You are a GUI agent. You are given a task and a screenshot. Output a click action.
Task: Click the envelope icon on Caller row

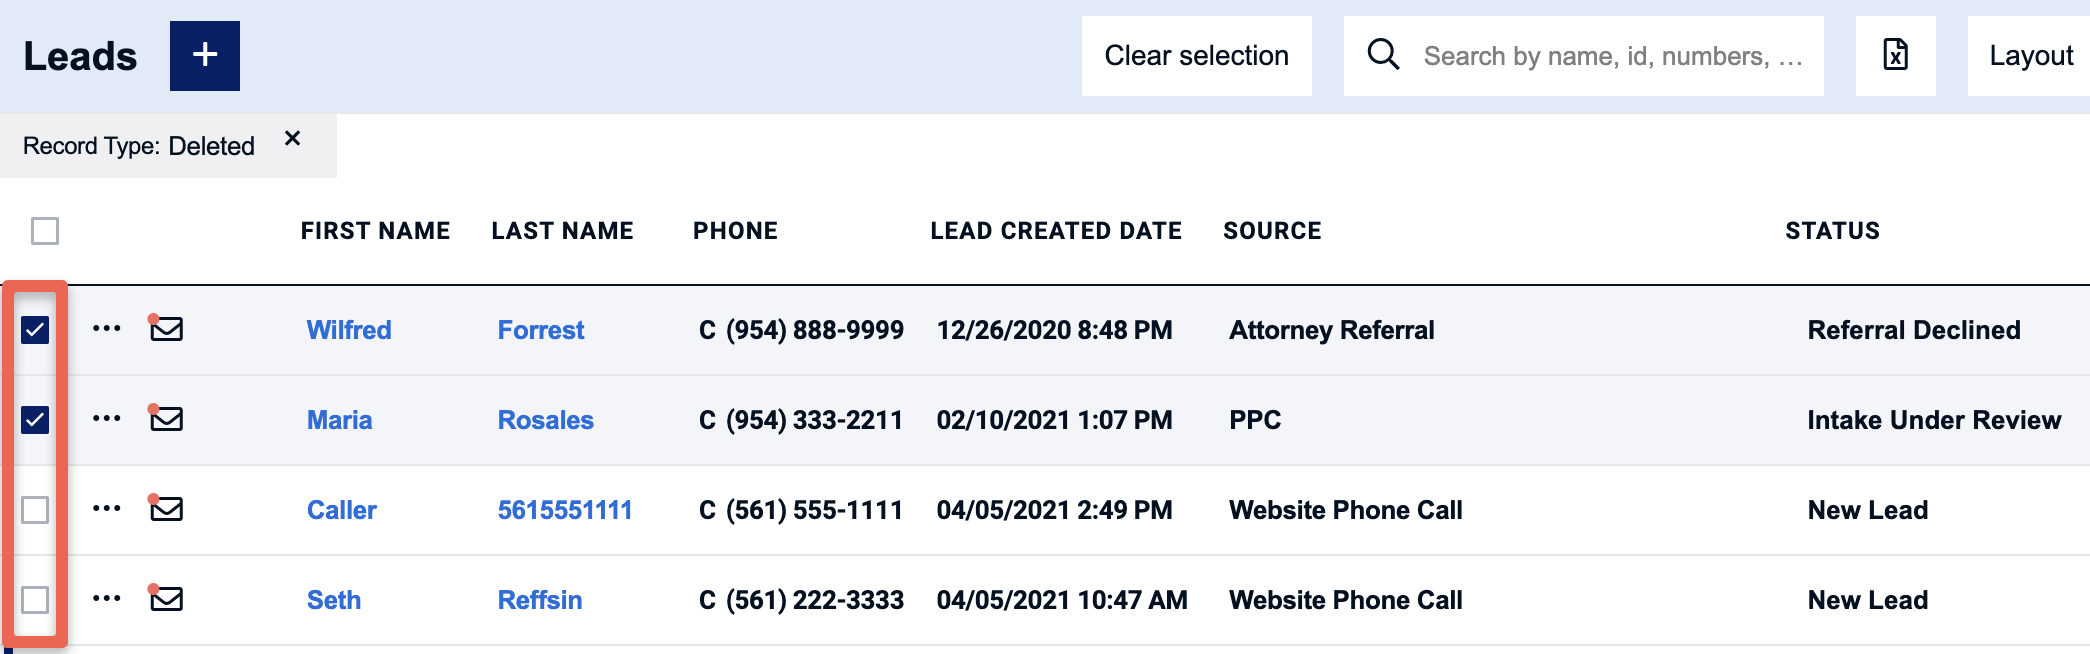(166, 508)
